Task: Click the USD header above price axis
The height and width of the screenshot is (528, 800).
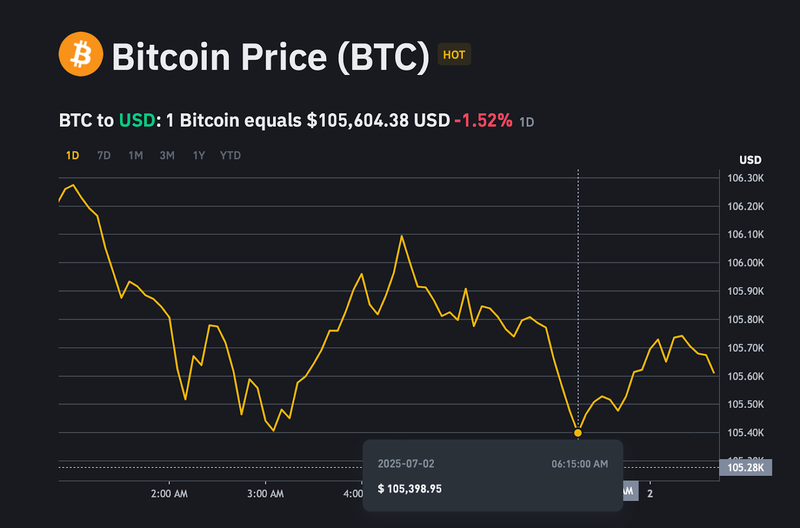Action: 750,160
